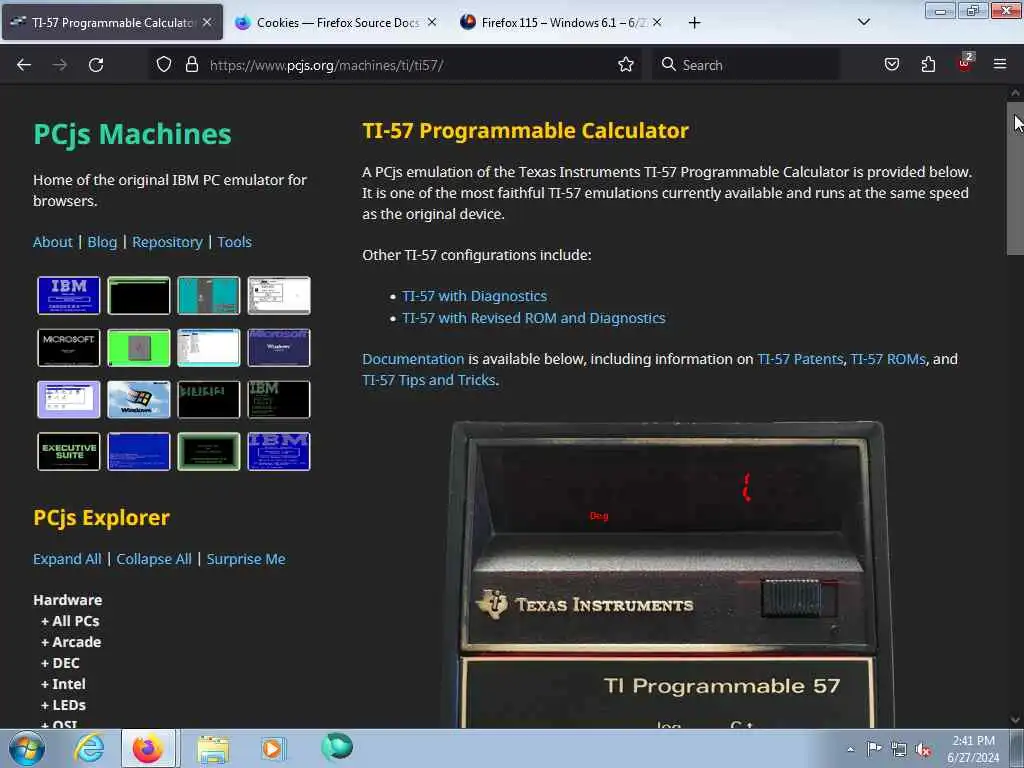This screenshot has height=768, width=1024.
Task: Open TI-57 Tips and Tricks link
Action: [x=429, y=380]
